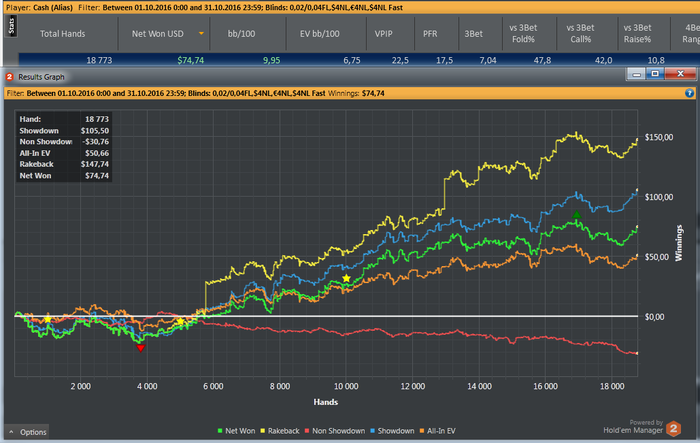Click the $150,00 axis label
700x443 pixels.
(659, 137)
